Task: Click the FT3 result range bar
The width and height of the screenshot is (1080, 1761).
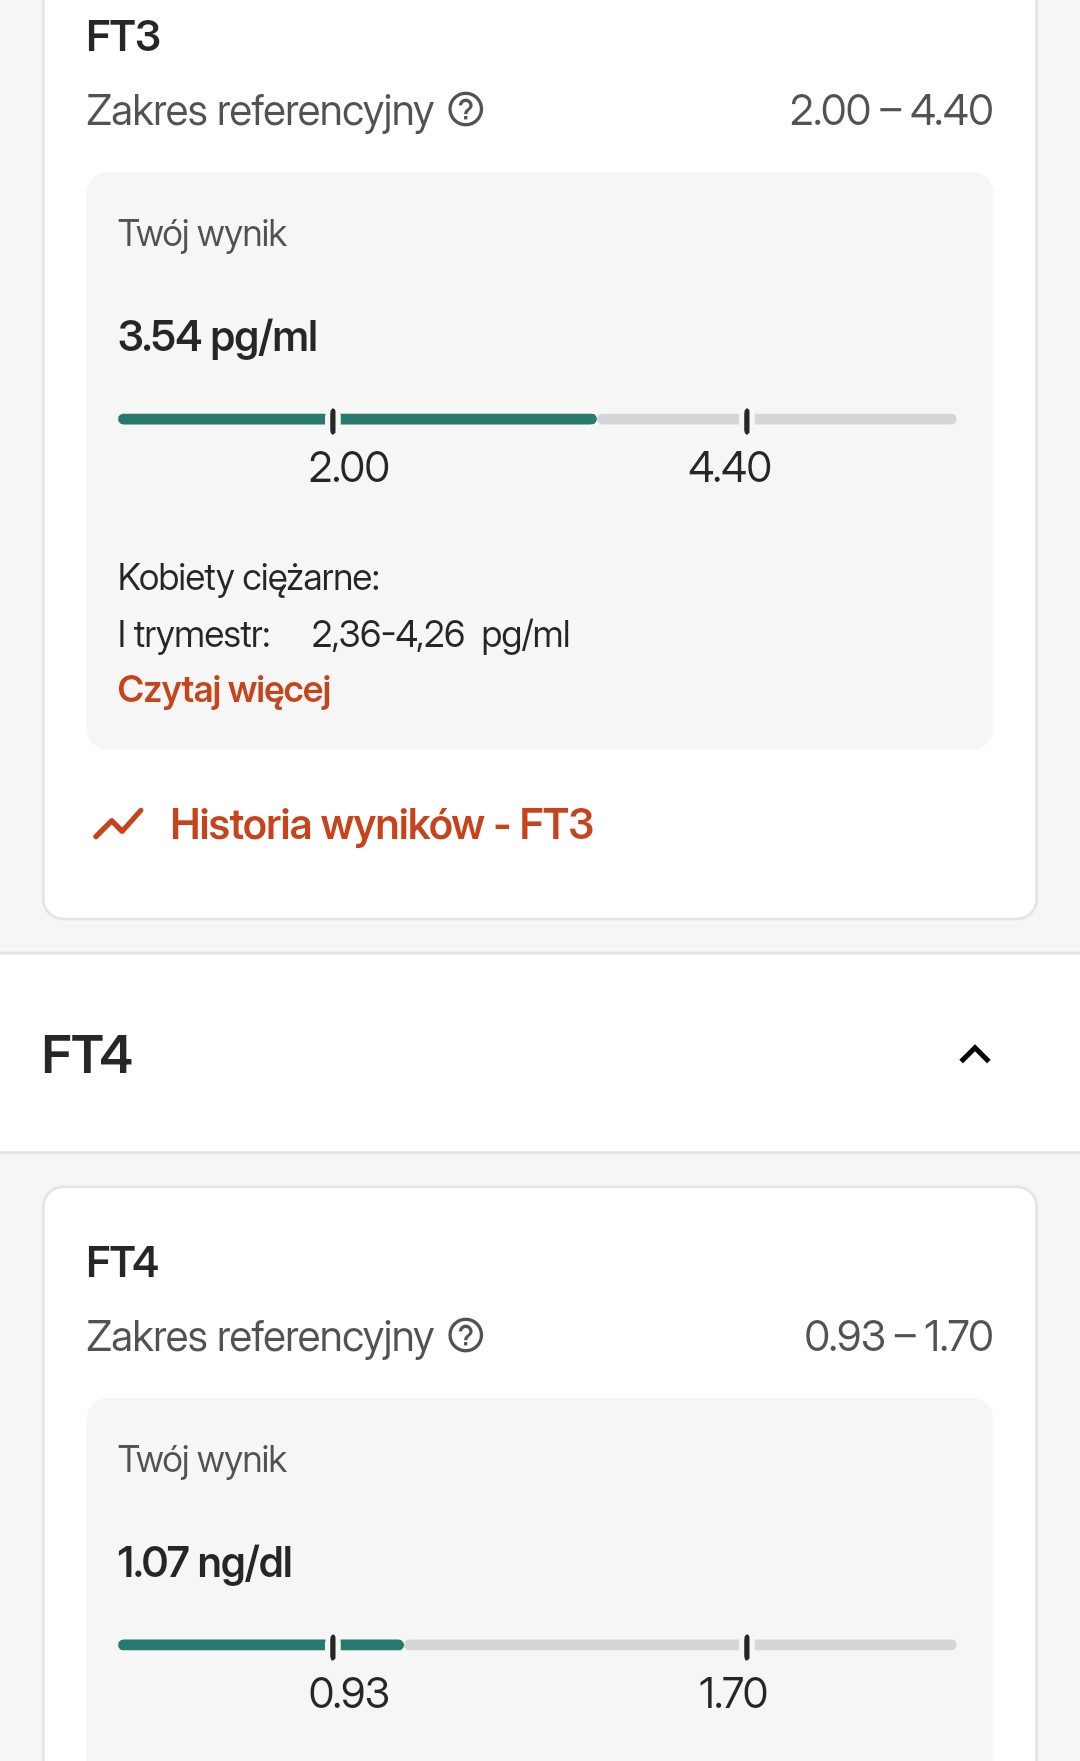Action: (537, 419)
